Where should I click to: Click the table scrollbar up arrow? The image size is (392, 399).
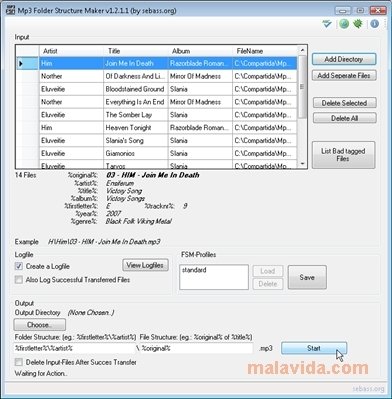pyautogui.click(x=302, y=50)
